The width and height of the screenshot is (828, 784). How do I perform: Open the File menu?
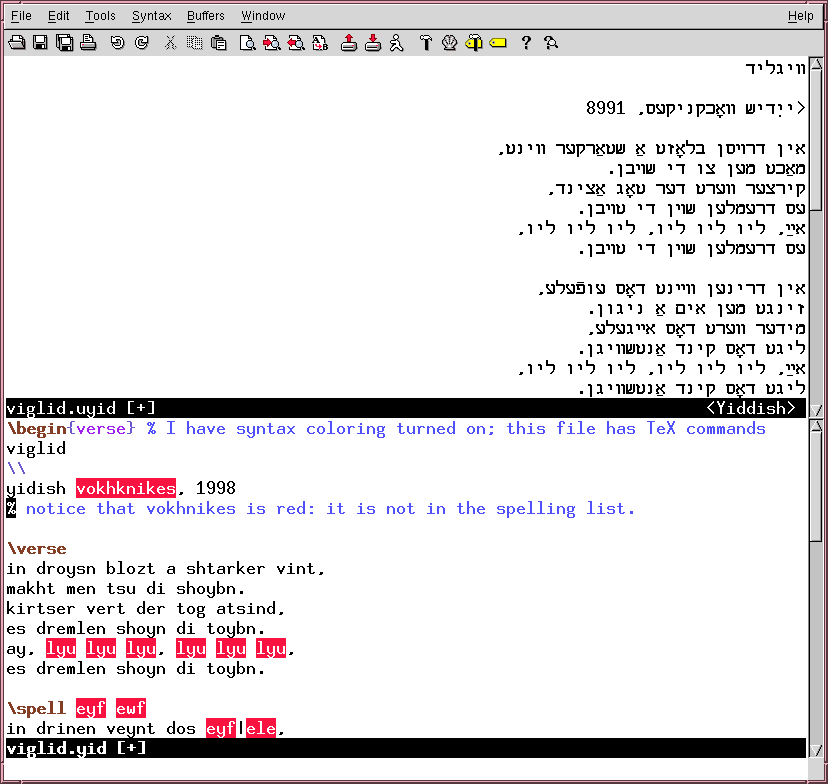(x=21, y=16)
